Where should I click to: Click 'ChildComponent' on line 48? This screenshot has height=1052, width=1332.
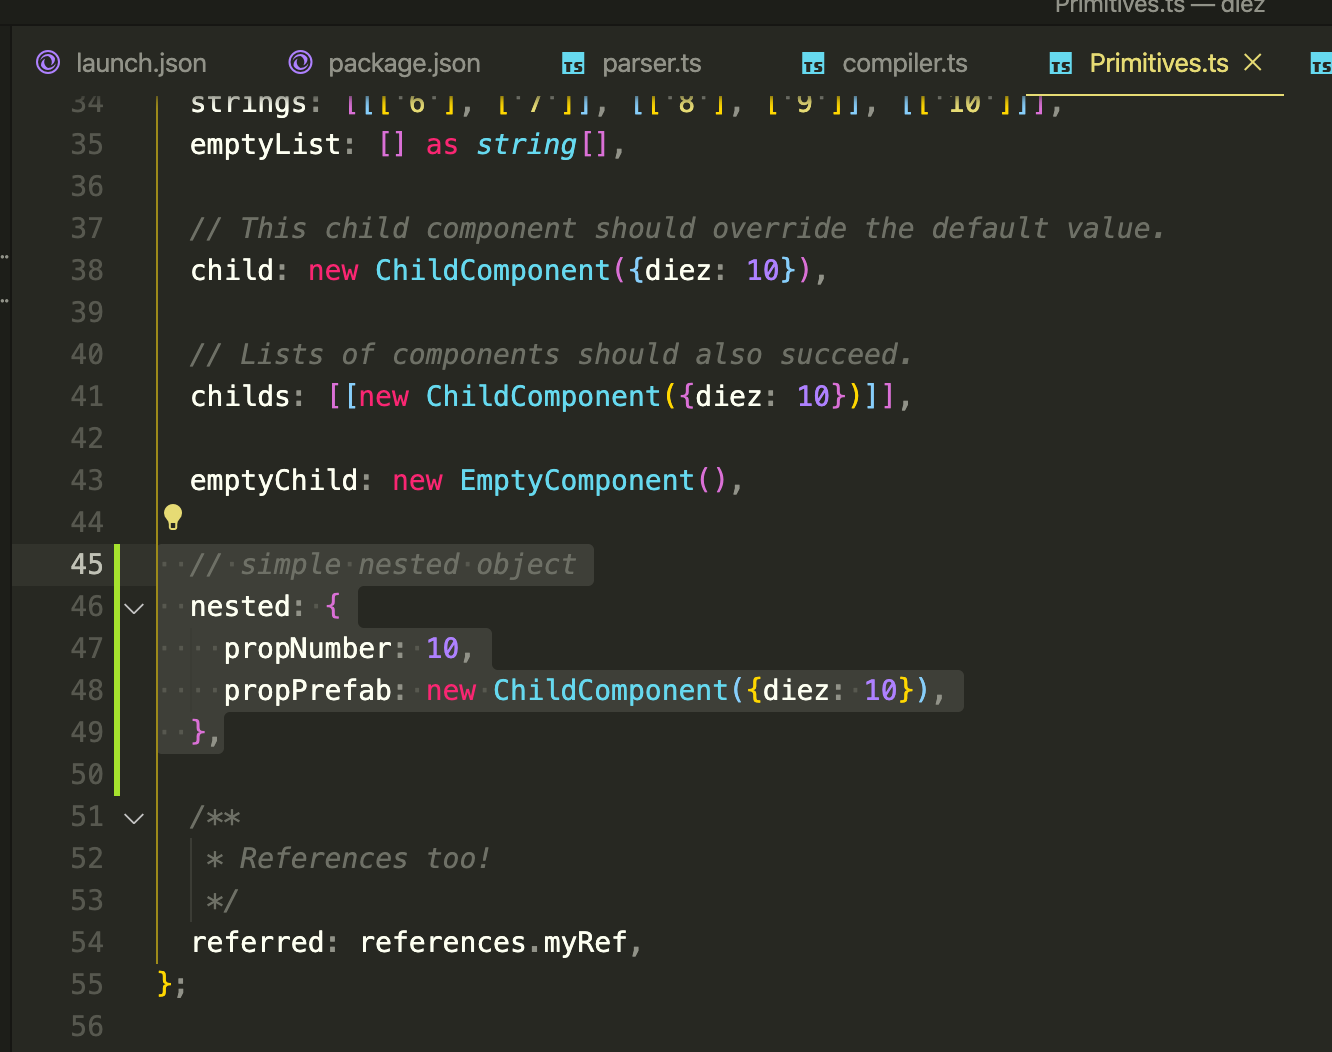[x=611, y=690]
